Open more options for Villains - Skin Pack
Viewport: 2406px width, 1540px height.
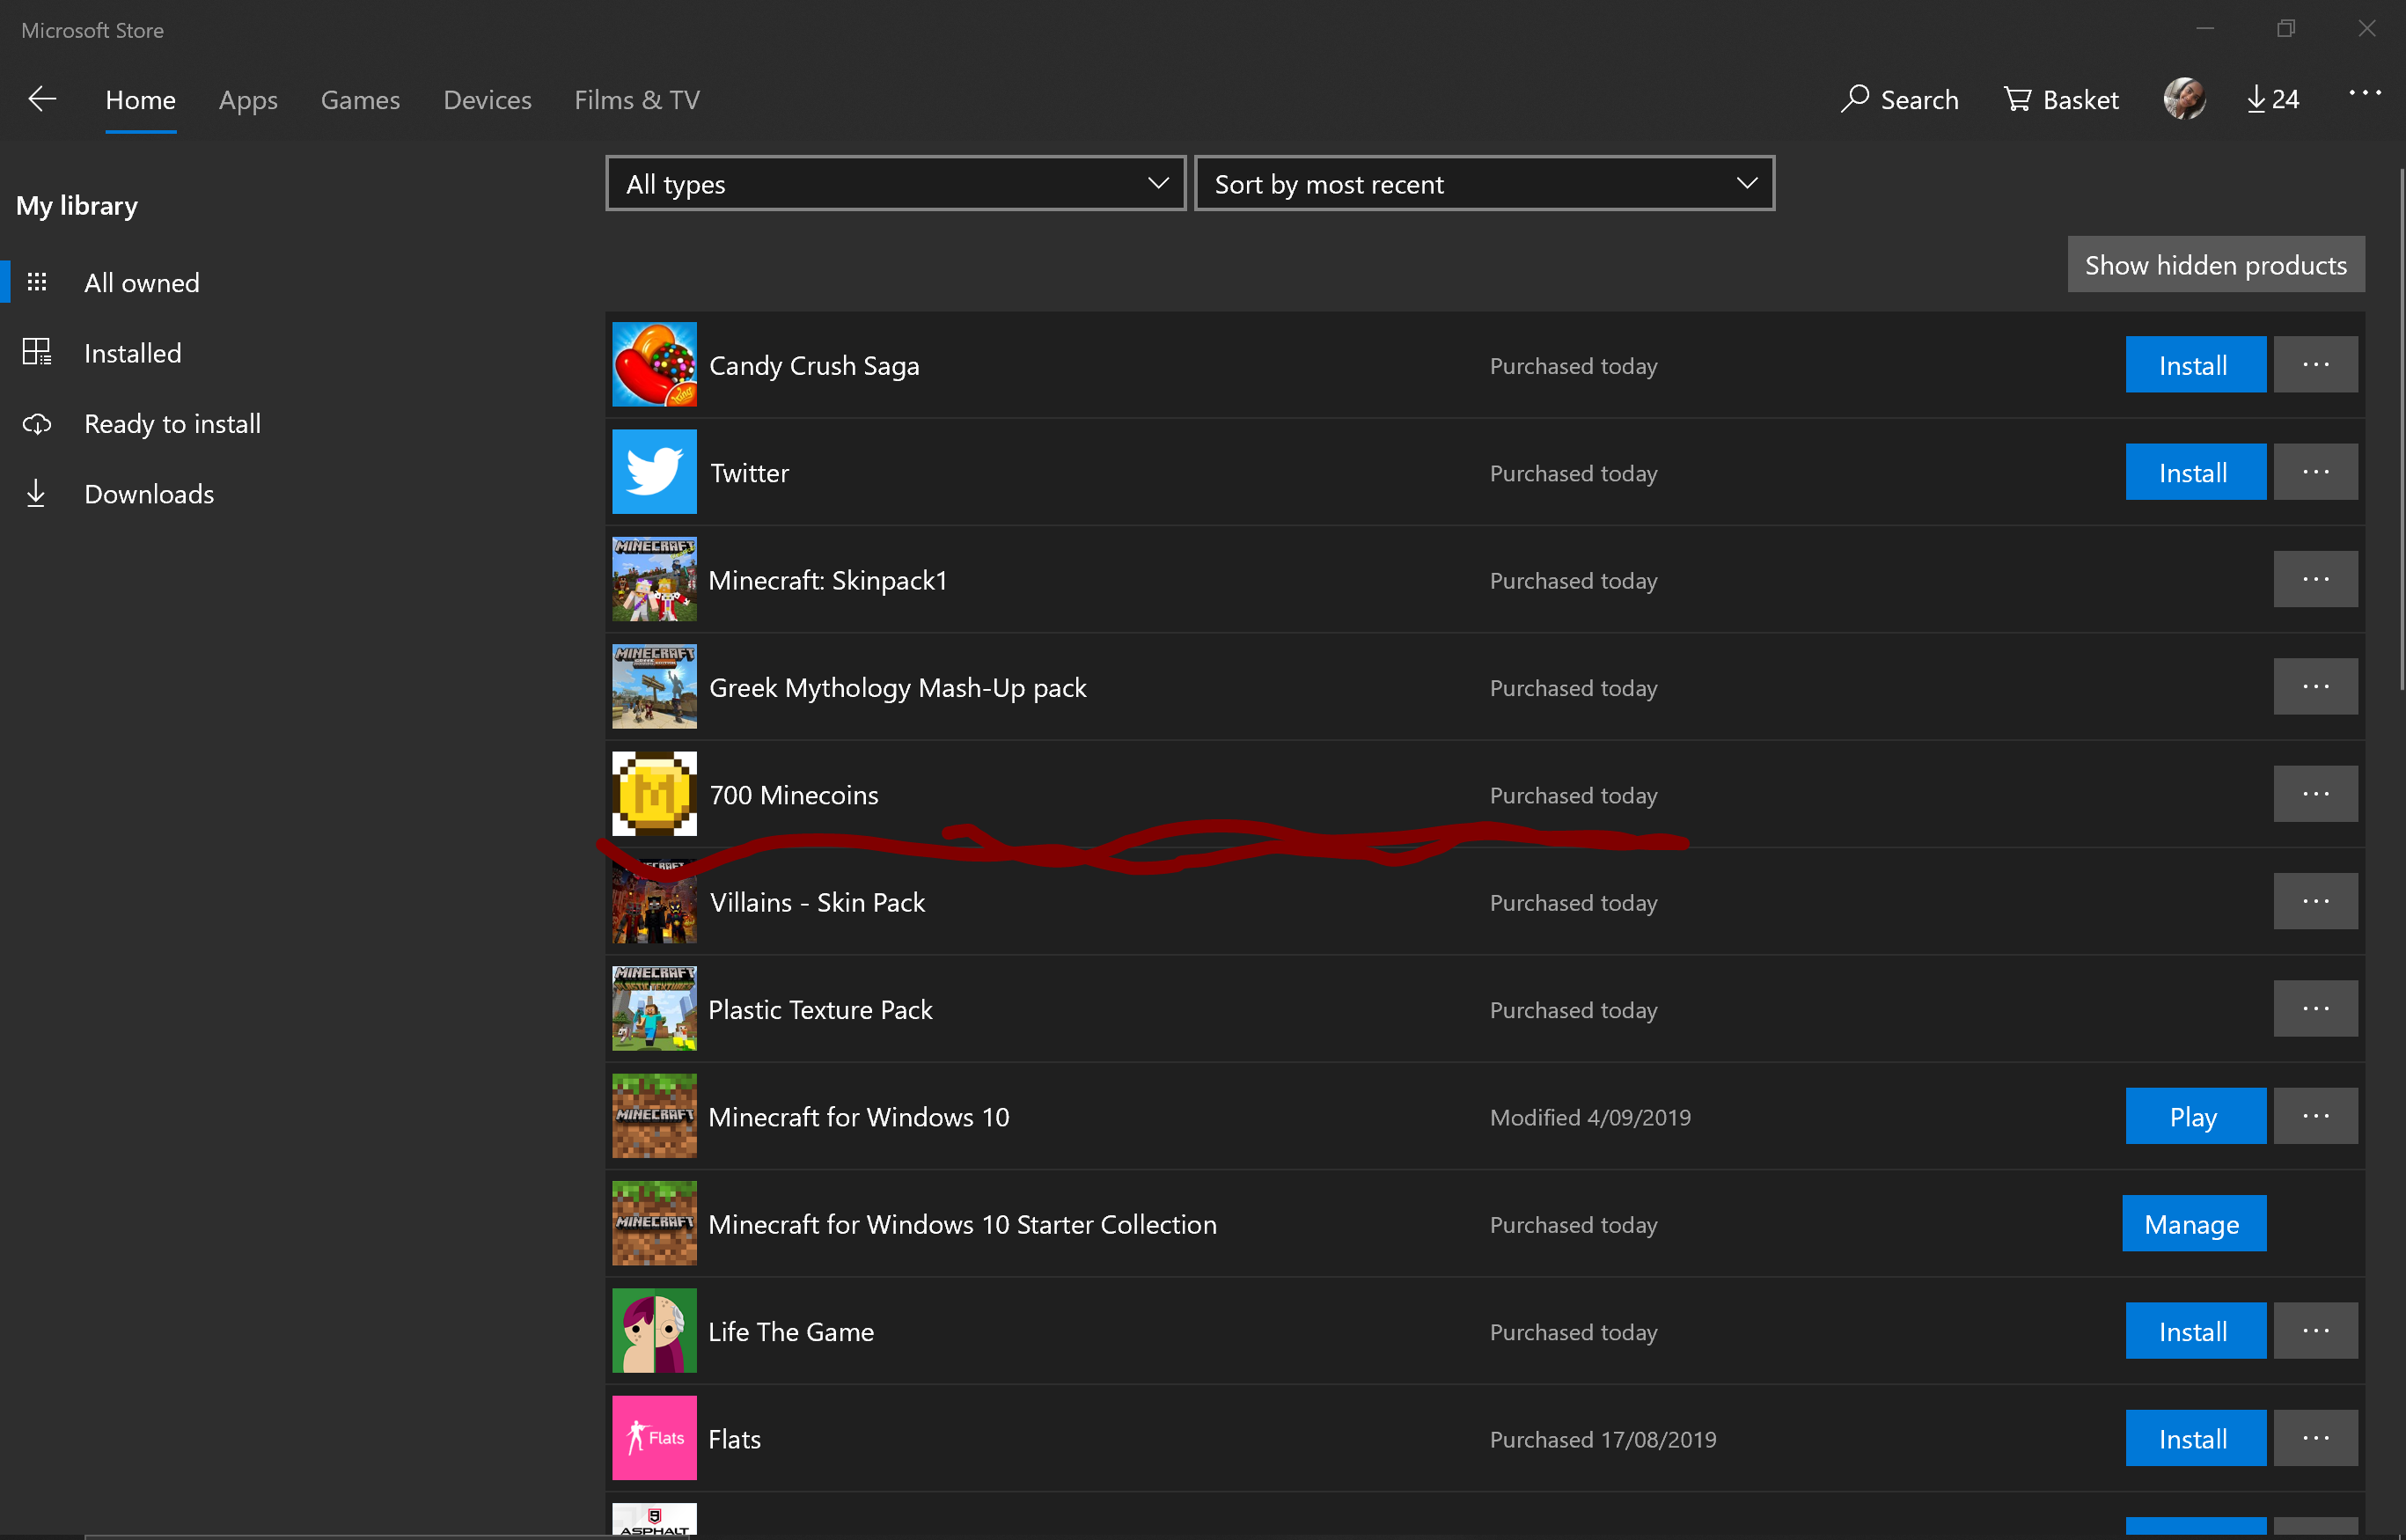coord(2315,901)
